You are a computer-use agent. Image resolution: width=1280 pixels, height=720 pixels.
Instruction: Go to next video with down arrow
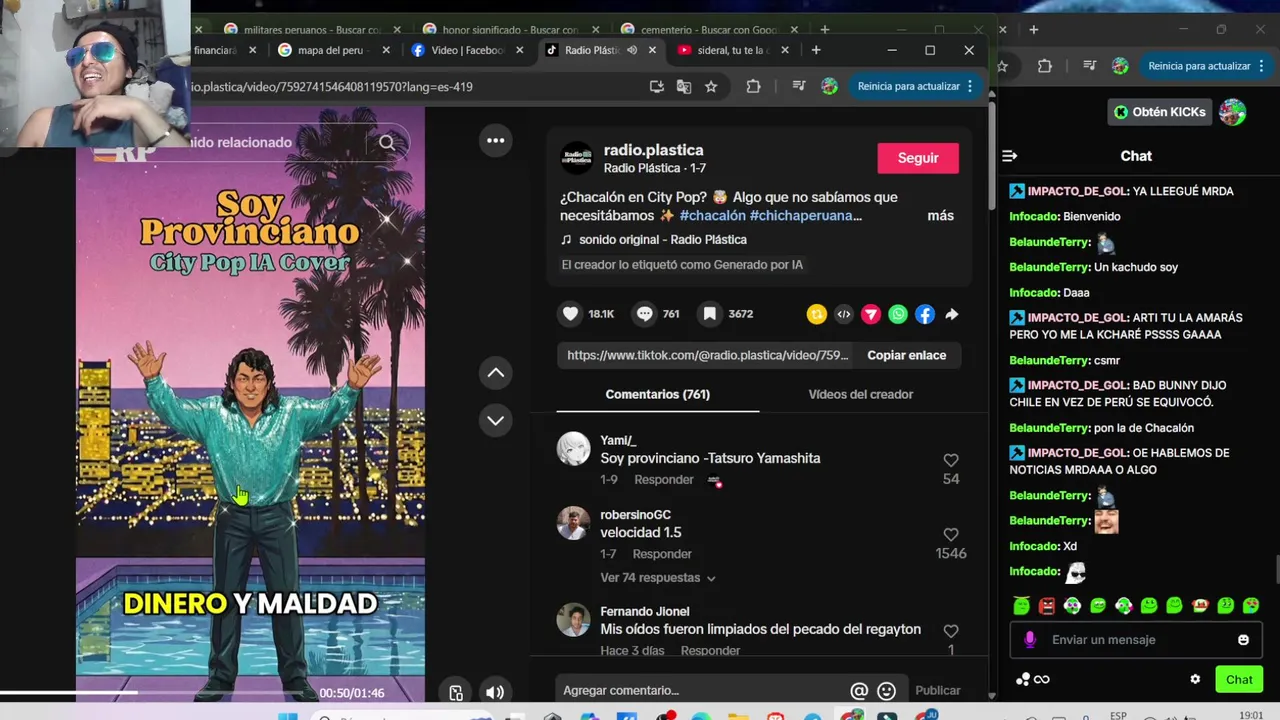point(495,420)
